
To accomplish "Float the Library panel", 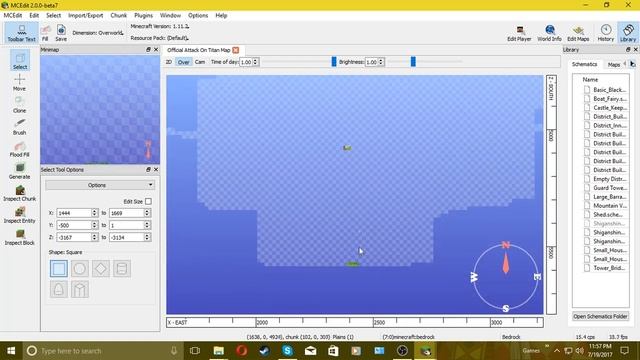I will [x=628, y=49].
